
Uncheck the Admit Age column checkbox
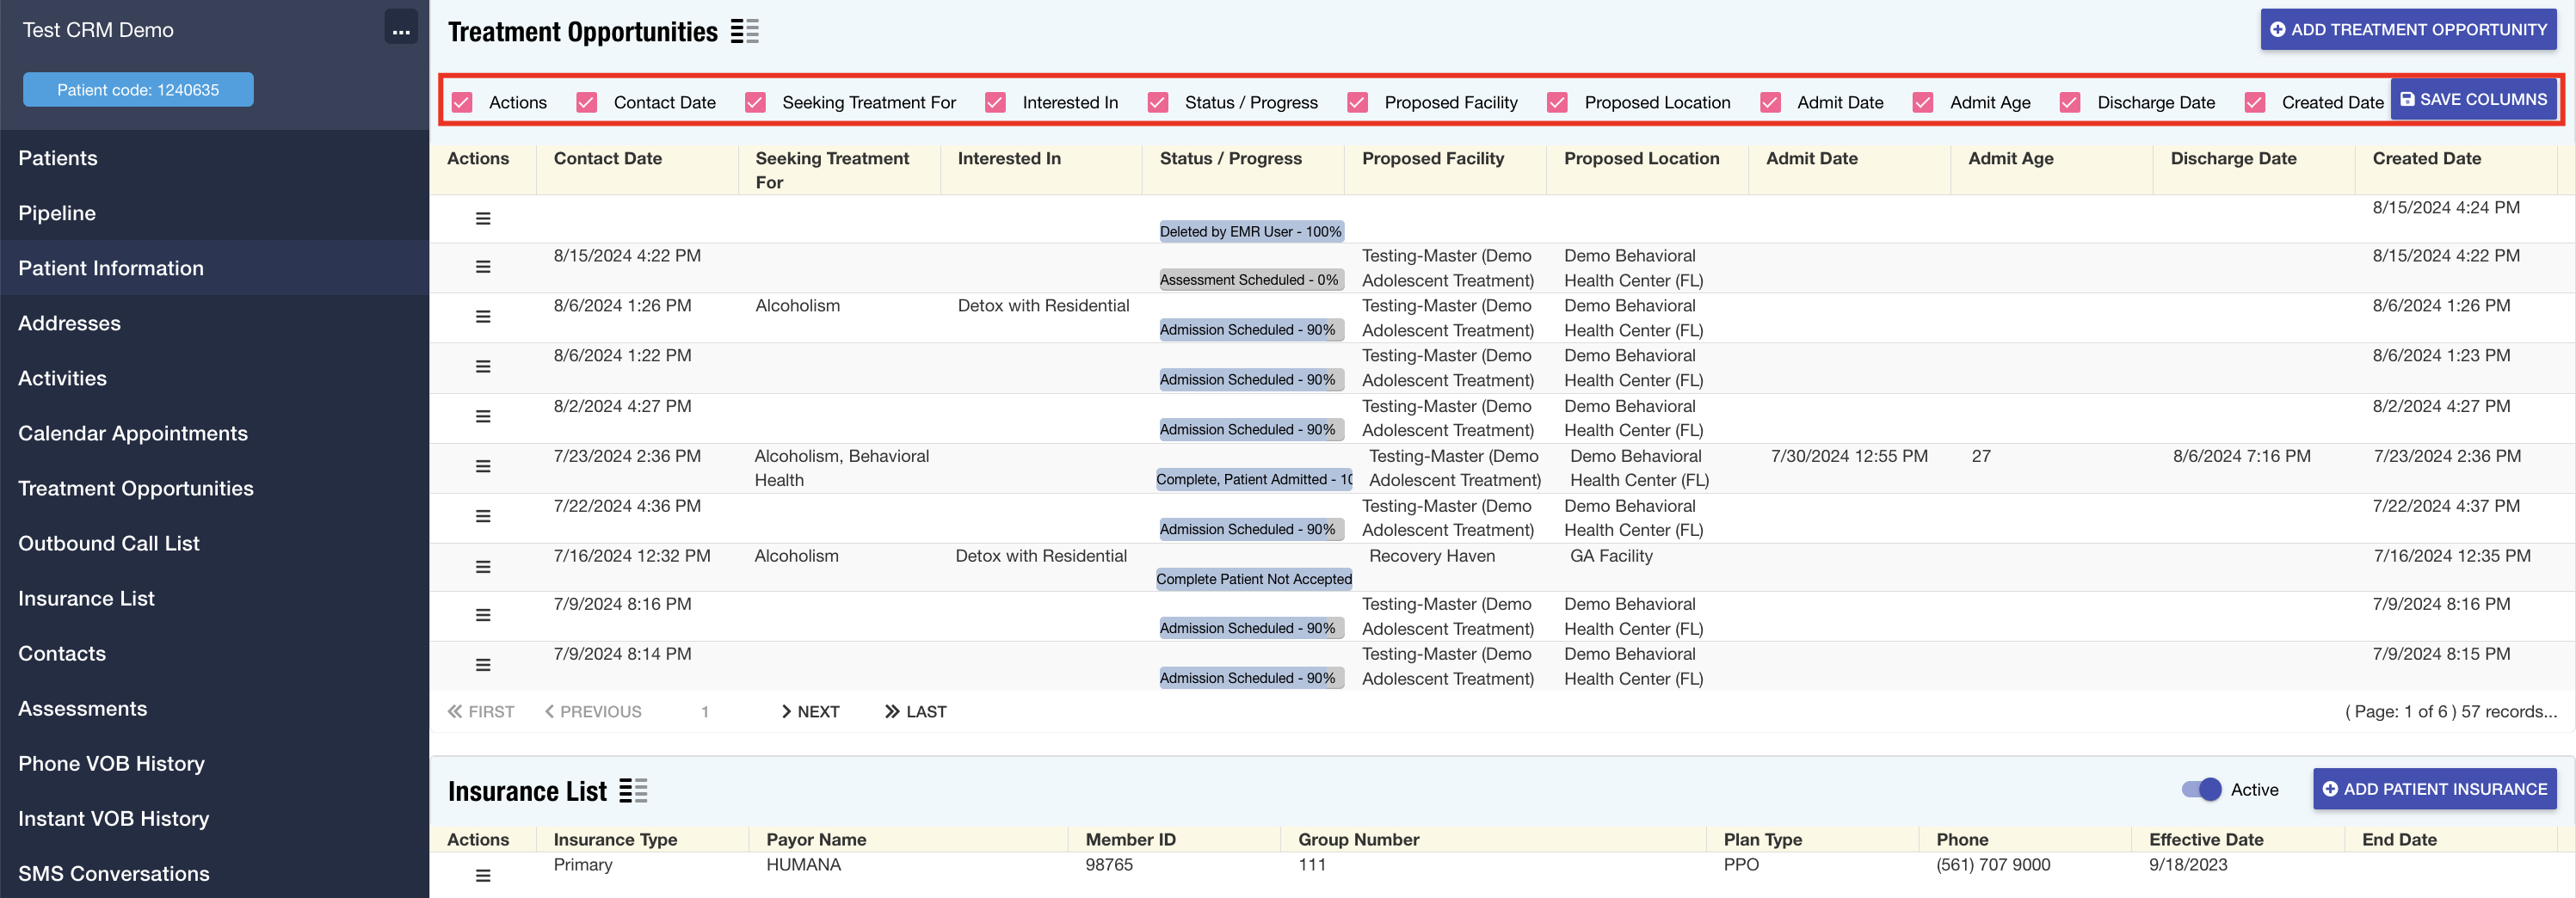tap(1922, 103)
